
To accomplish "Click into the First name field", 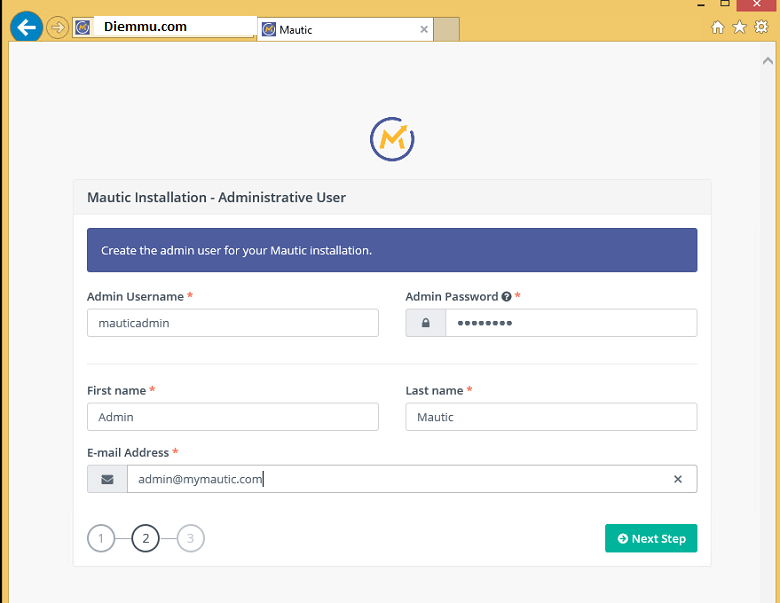I will 233,417.
